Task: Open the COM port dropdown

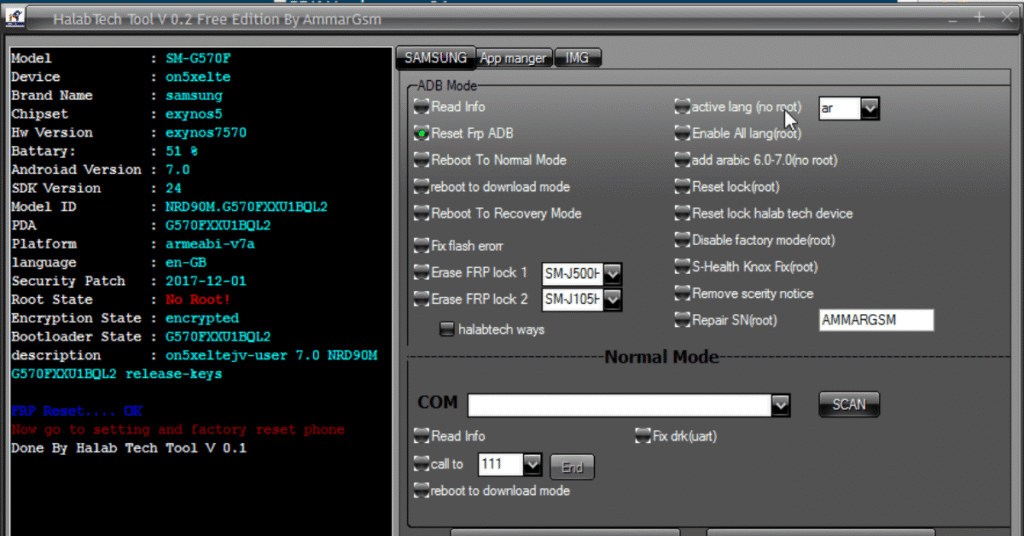Action: pos(780,405)
